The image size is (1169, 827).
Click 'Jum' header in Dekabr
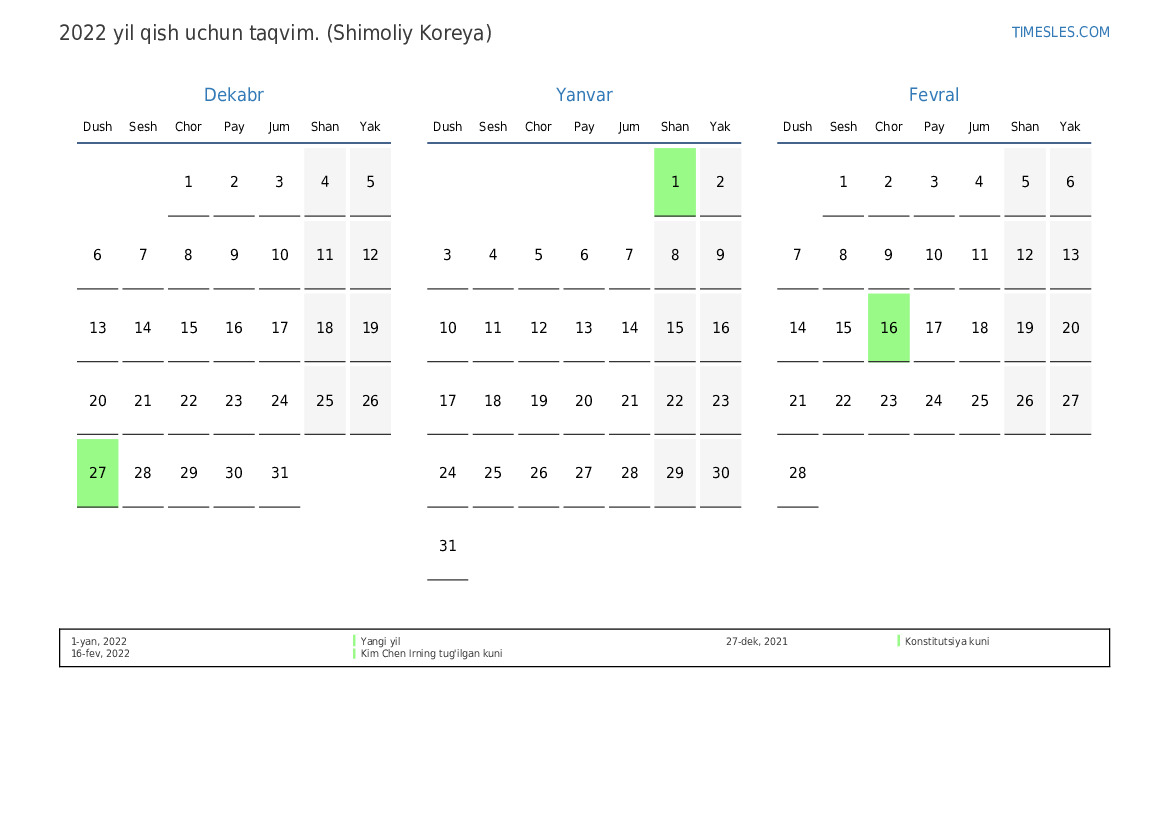279,127
